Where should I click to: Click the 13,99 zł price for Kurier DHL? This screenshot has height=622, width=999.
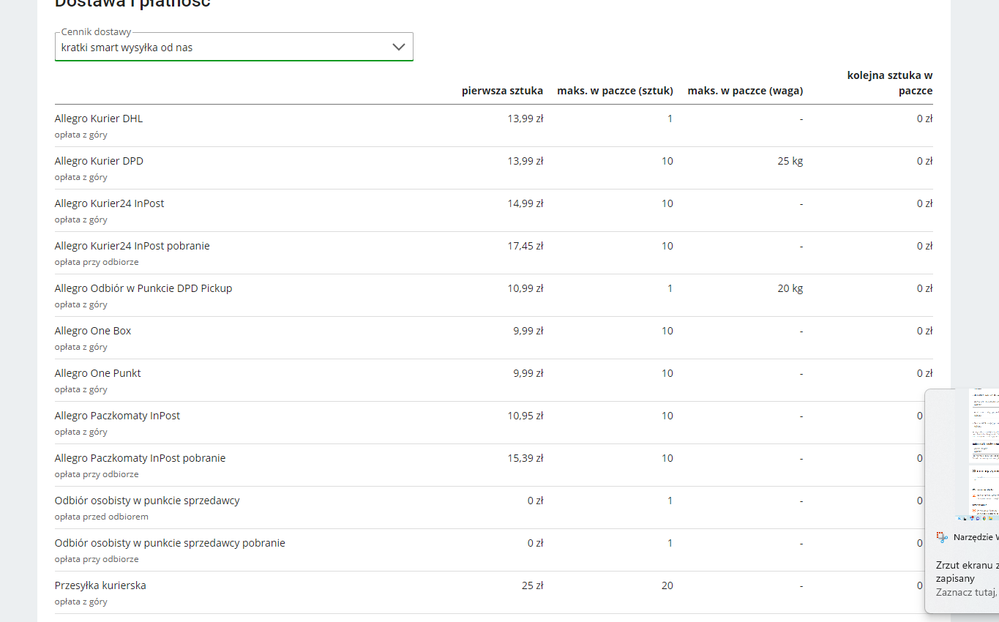(525, 119)
